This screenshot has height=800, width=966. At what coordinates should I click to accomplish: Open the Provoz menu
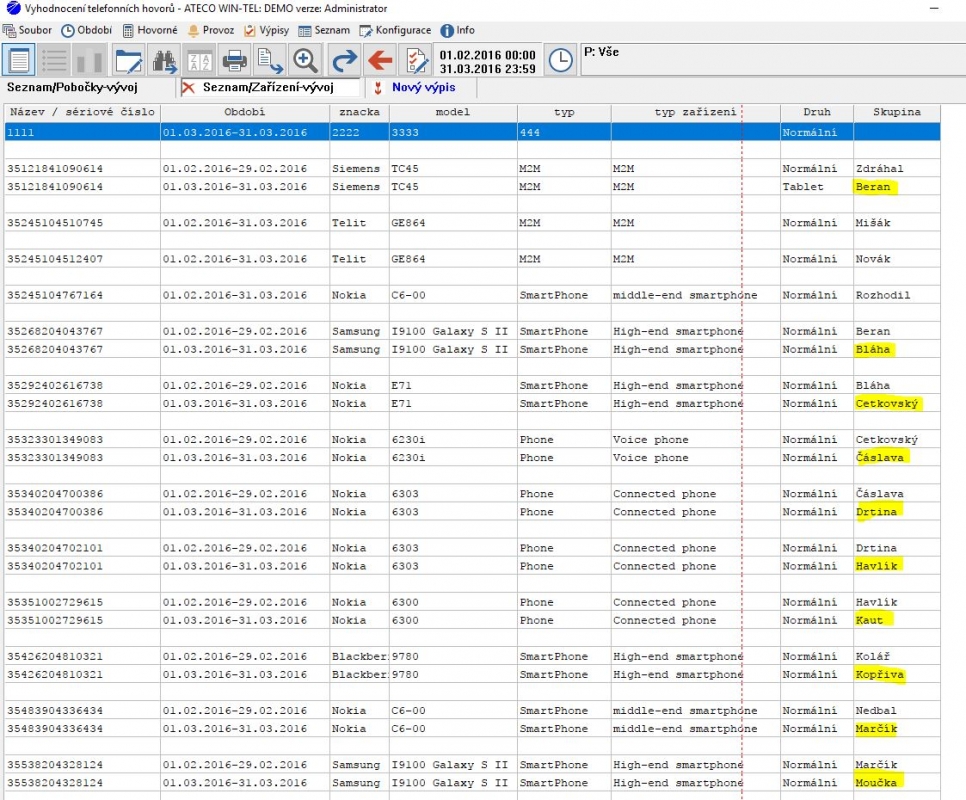(x=211, y=30)
